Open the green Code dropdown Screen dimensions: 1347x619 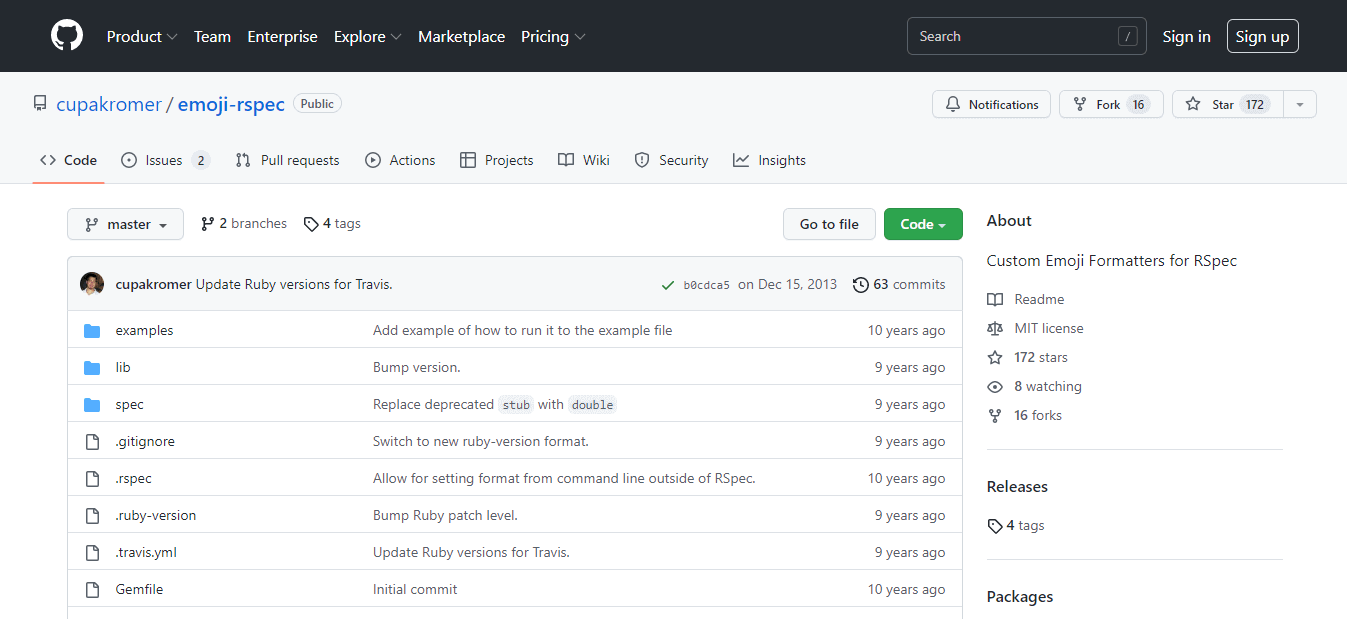(922, 224)
